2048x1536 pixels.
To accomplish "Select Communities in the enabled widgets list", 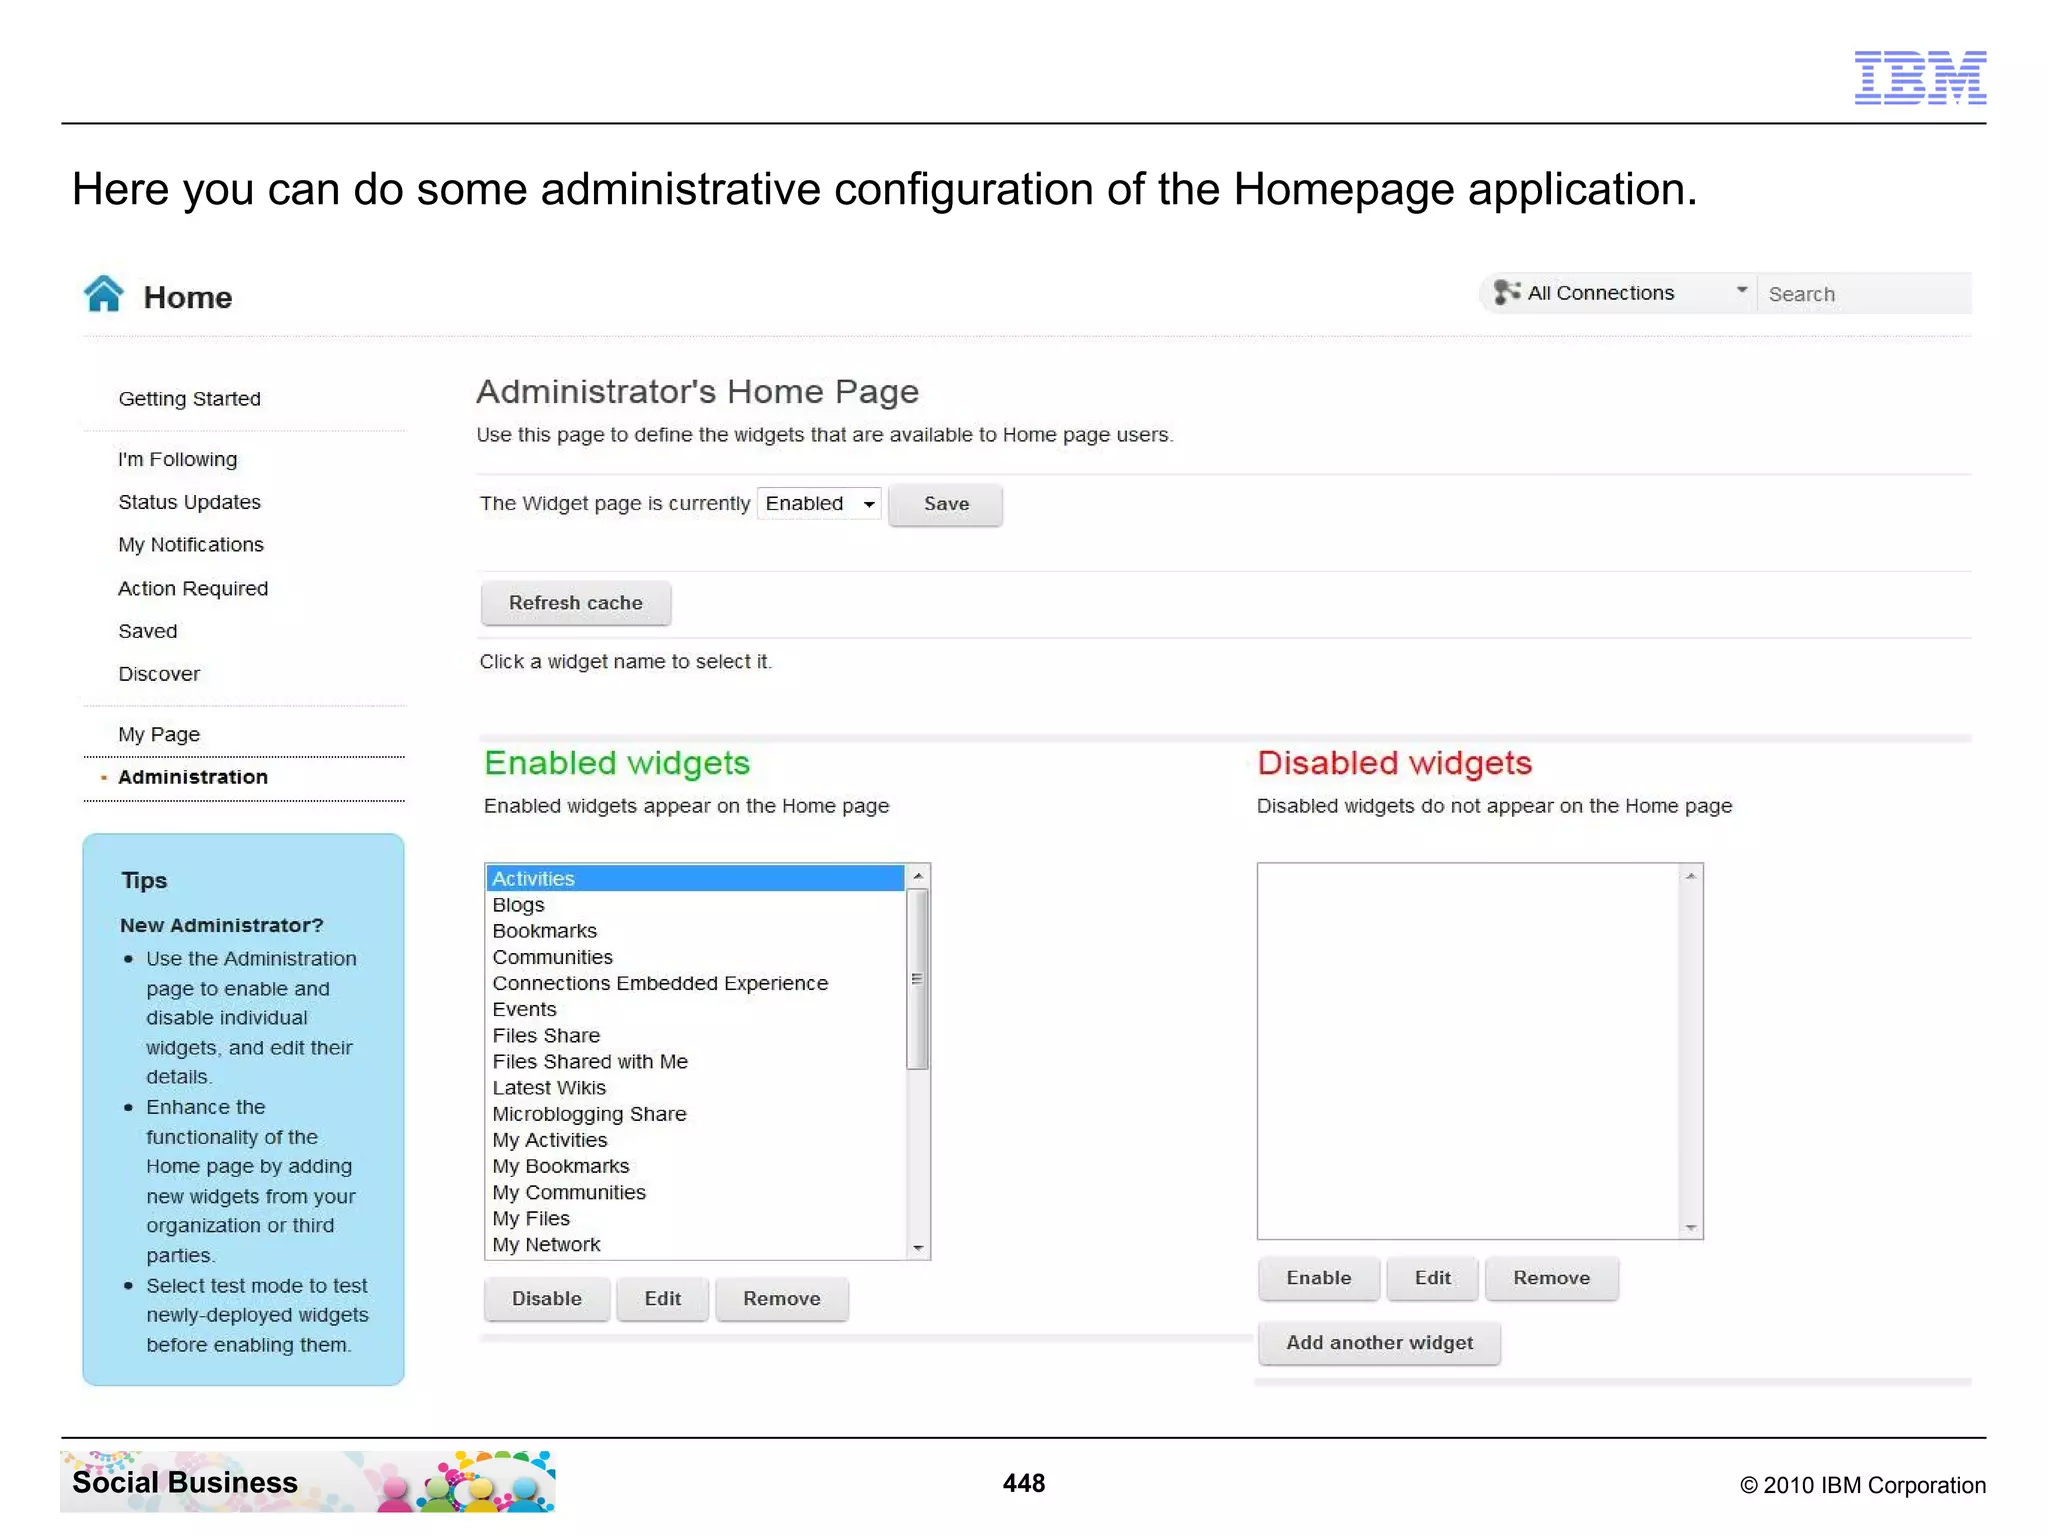I will [x=695, y=957].
